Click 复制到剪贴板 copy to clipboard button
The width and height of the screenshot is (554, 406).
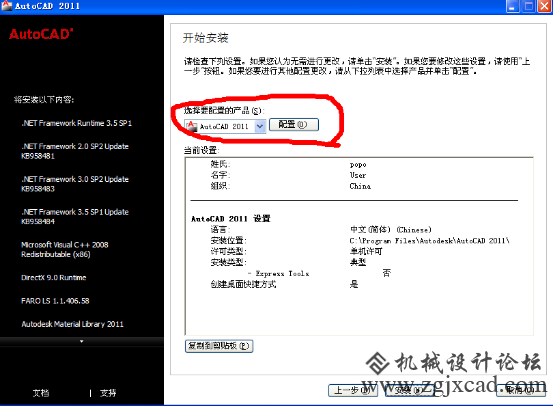[219, 346]
